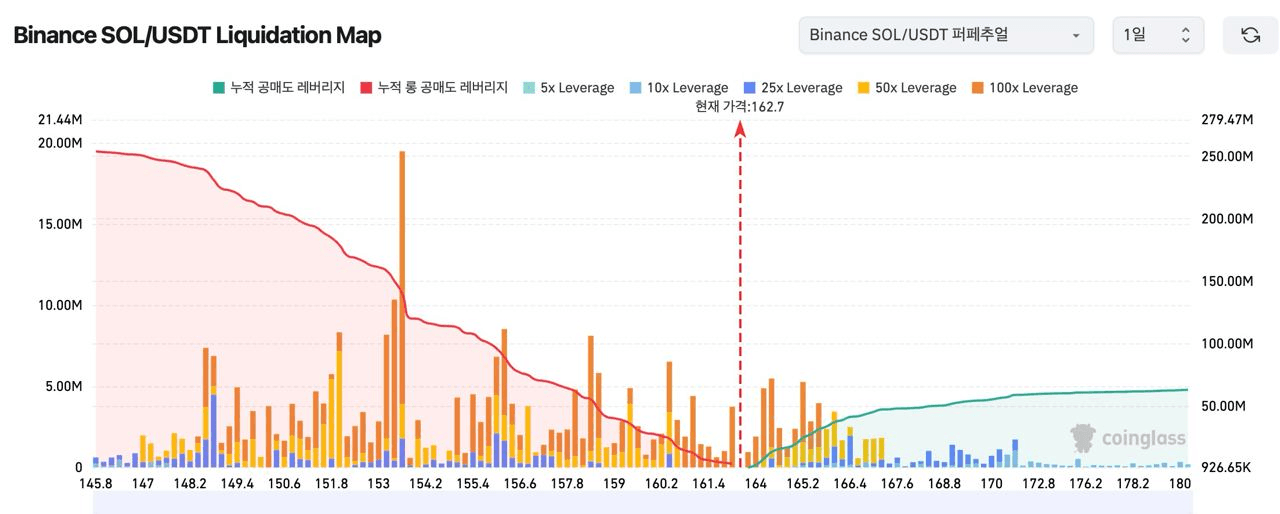Click the yellow 50x Leverage color swatch
Screen dimensions: 1280x514
[863, 88]
